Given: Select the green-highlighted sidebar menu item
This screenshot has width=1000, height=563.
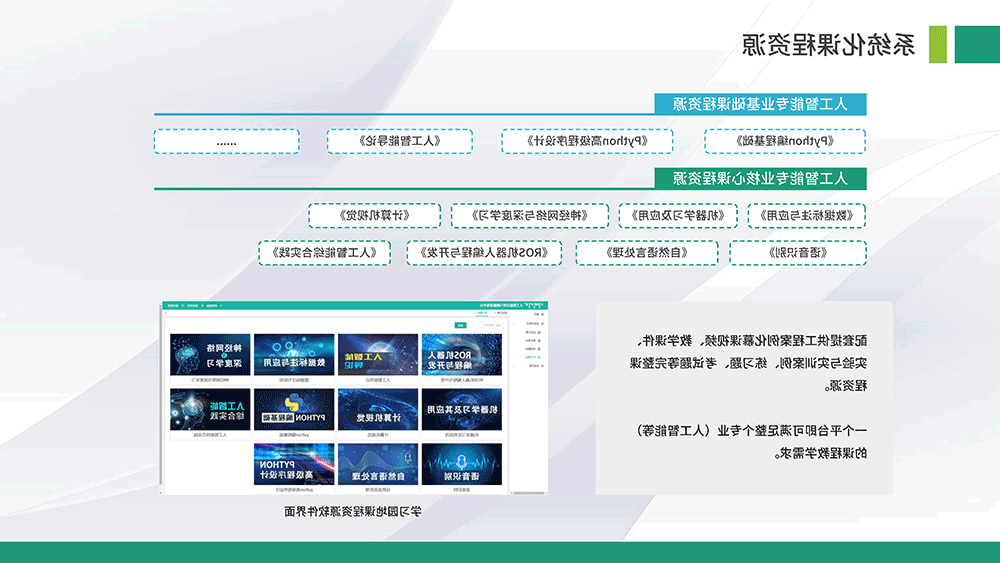Looking at the screenshot, I should [531, 357].
